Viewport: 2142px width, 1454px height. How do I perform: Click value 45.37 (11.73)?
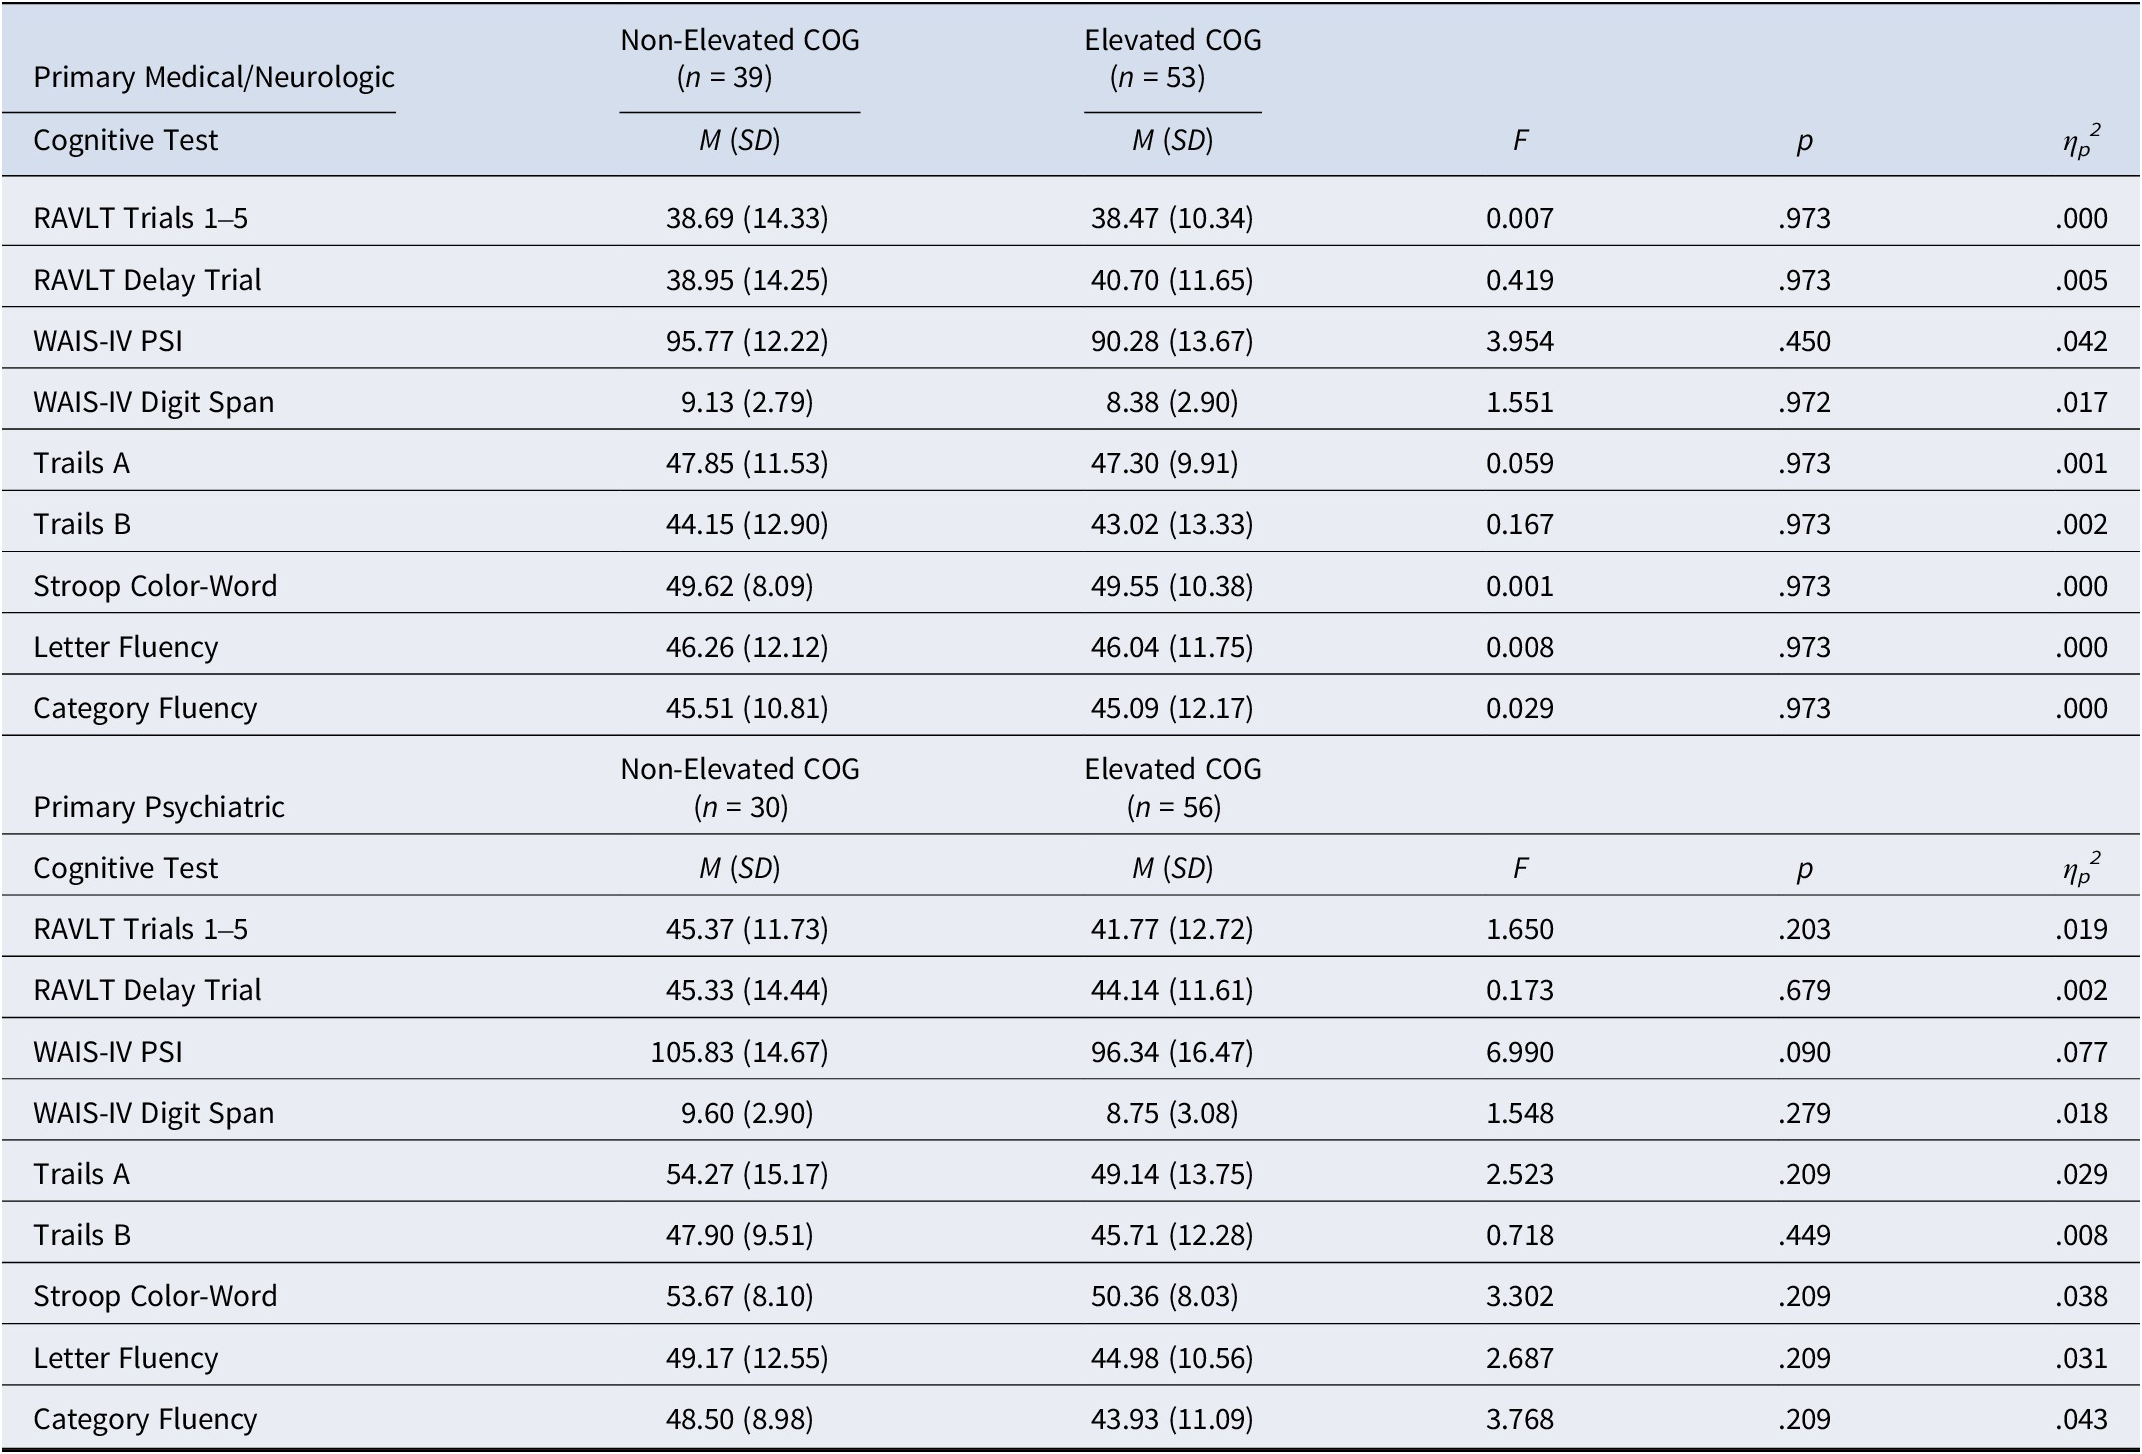tap(747, 929)
